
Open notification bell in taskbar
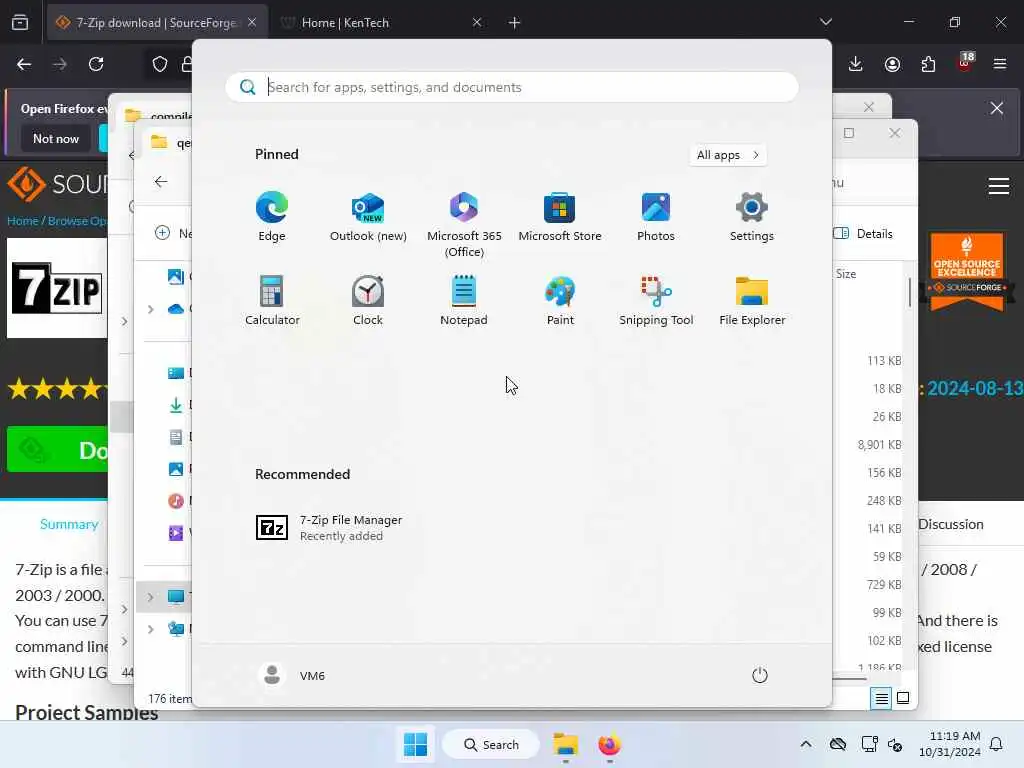pos(996,744)
